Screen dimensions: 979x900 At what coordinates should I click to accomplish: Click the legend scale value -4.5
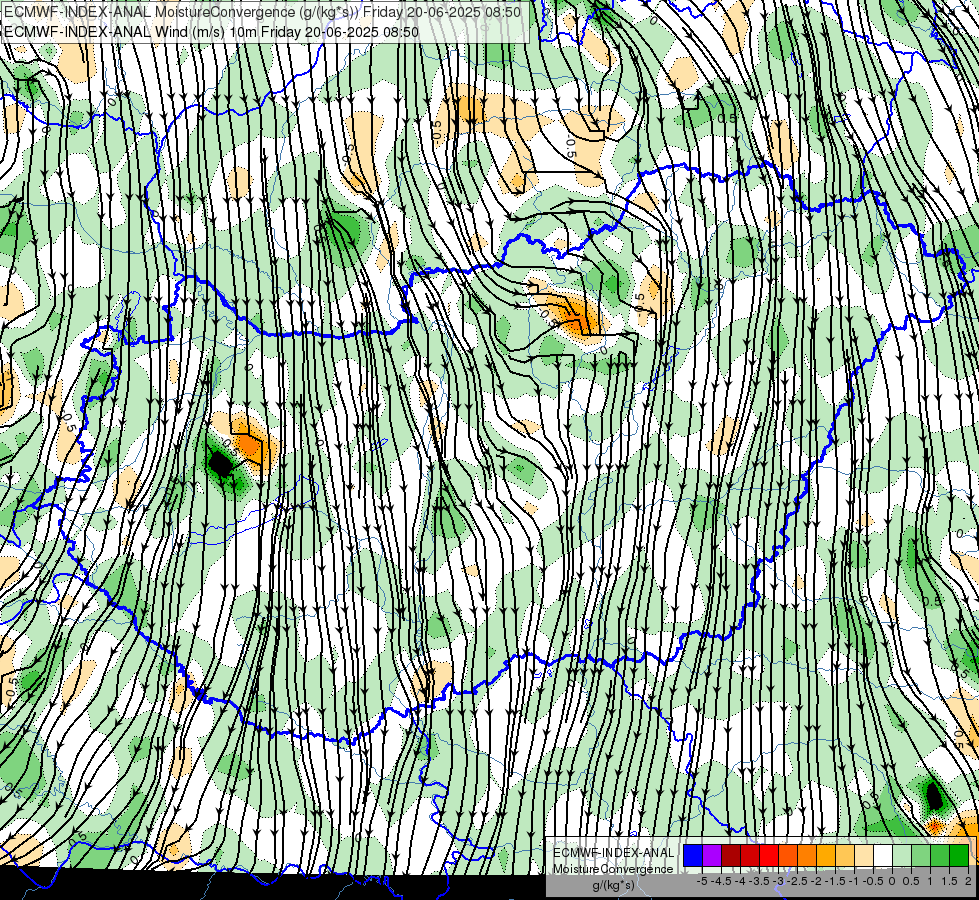(722, 881)
